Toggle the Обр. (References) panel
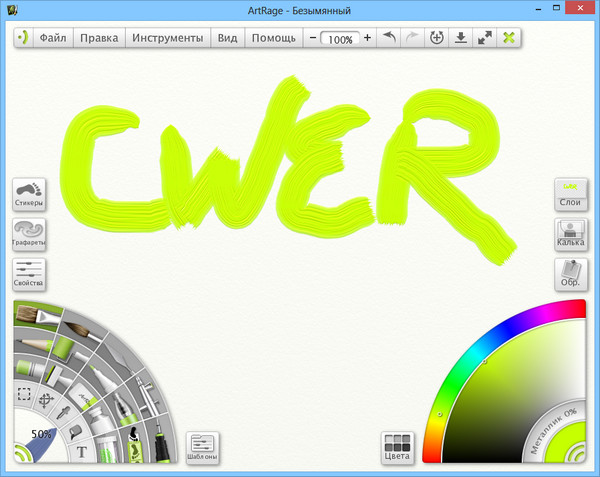The width and height of the screenshot is (600, 477). [x=570, y=274]
